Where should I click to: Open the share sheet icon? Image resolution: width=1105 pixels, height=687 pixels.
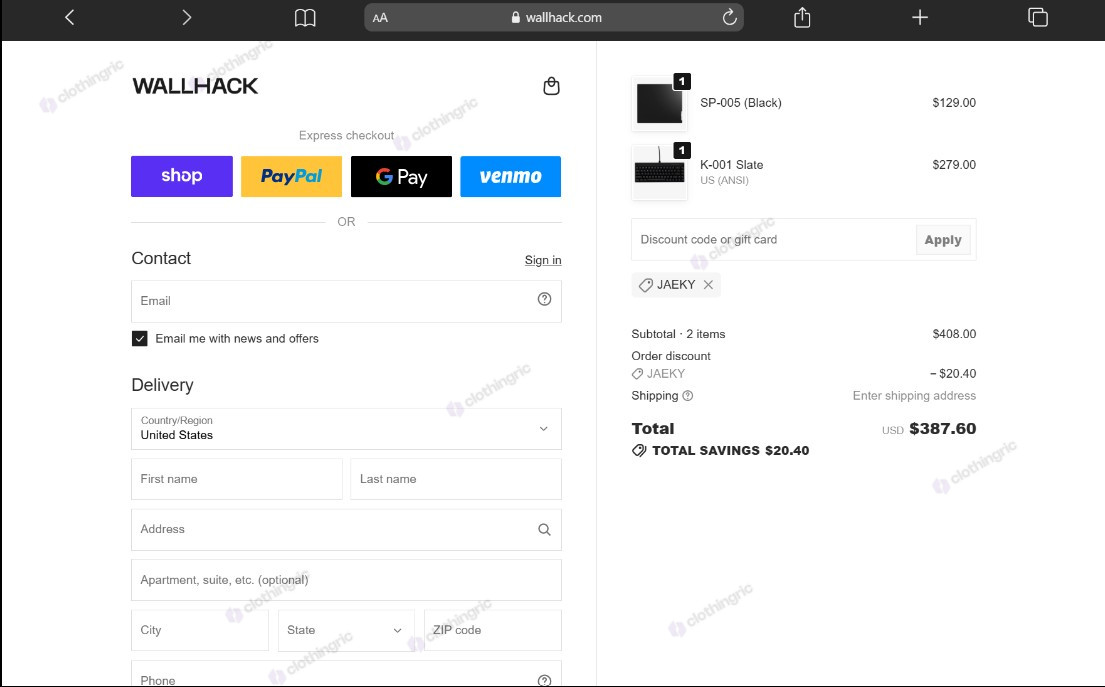click(802, 17)
